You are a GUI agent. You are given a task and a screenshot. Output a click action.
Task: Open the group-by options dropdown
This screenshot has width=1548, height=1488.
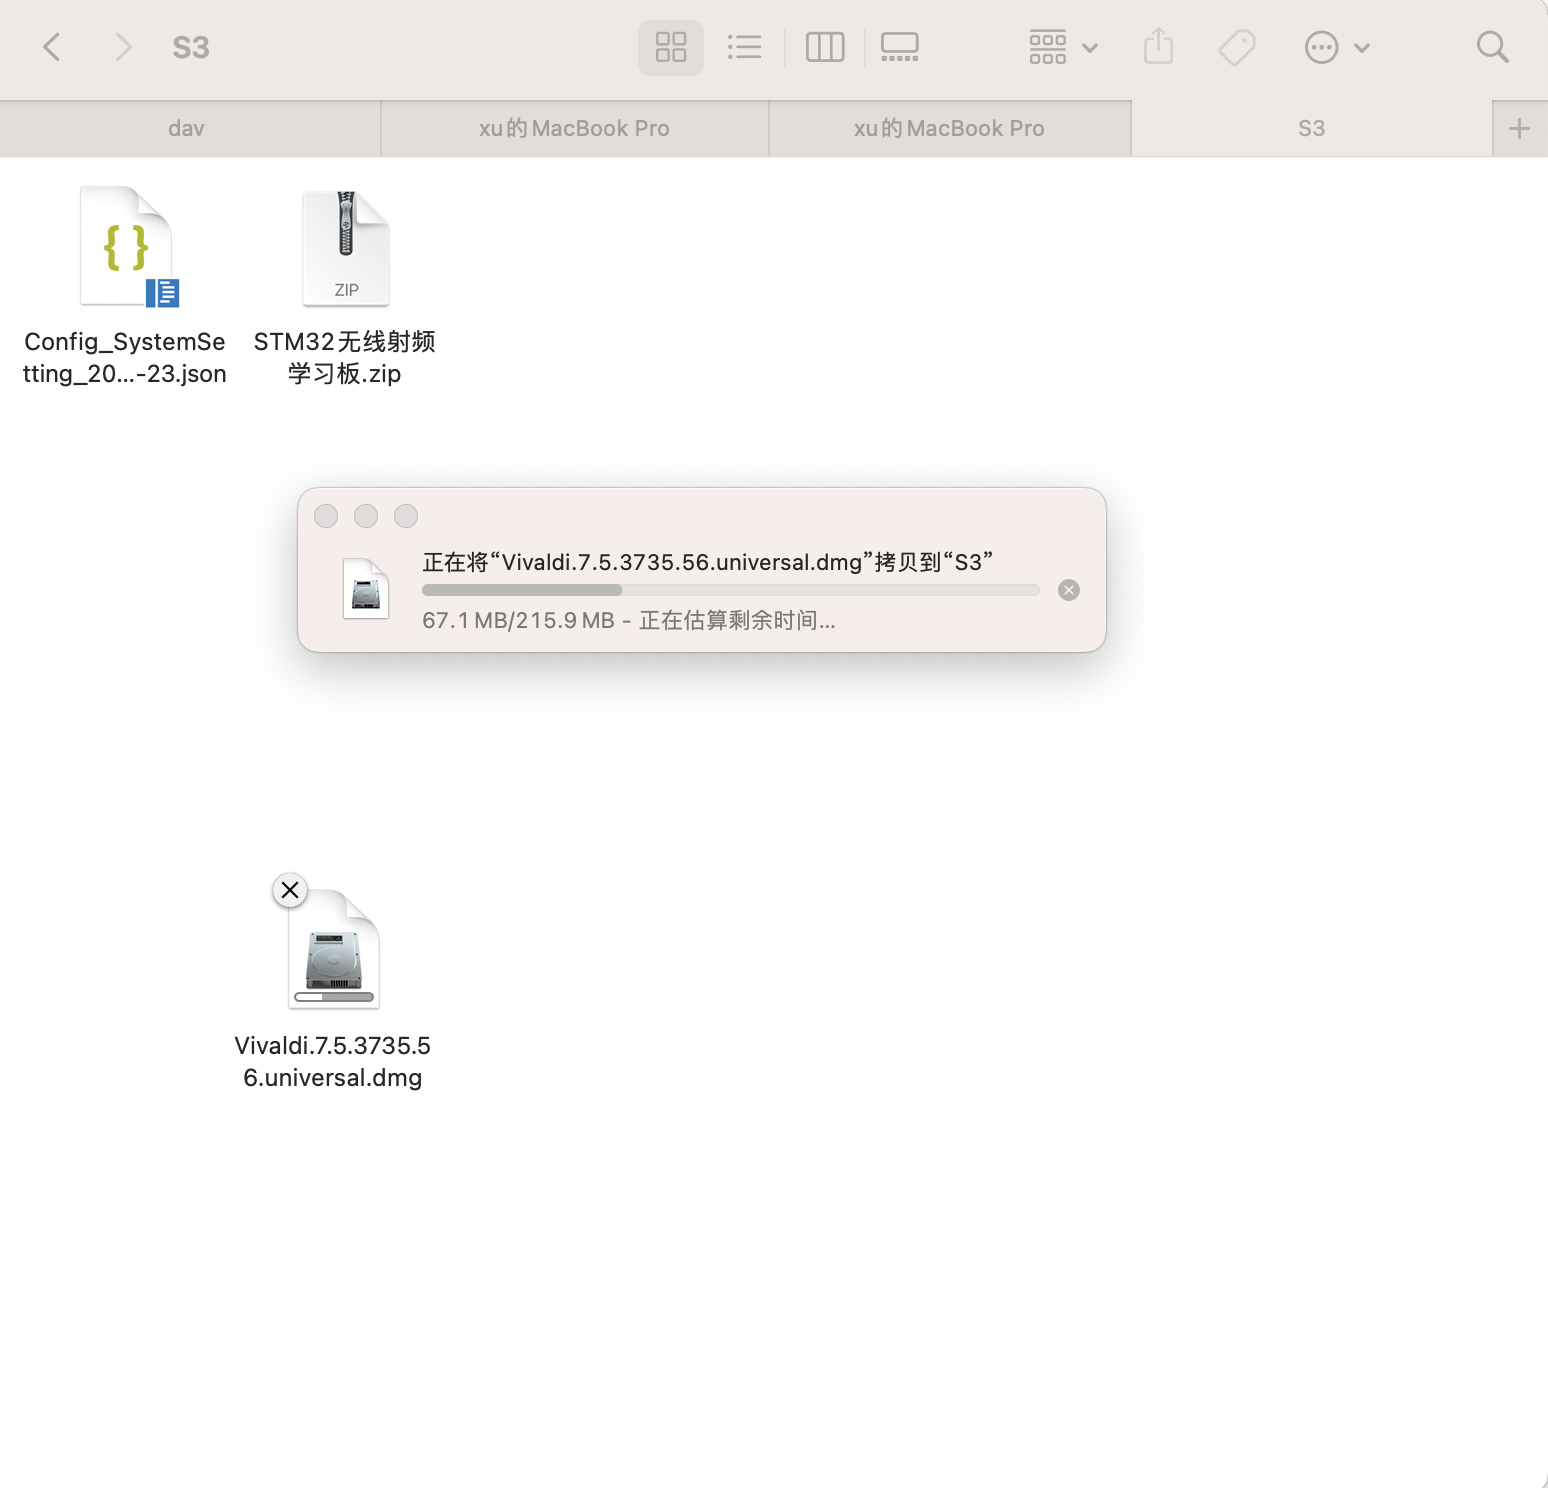pos(1063,47)
